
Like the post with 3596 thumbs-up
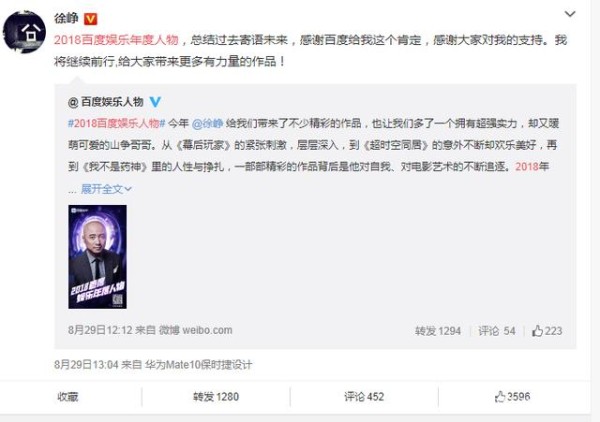tap(512, 397)
